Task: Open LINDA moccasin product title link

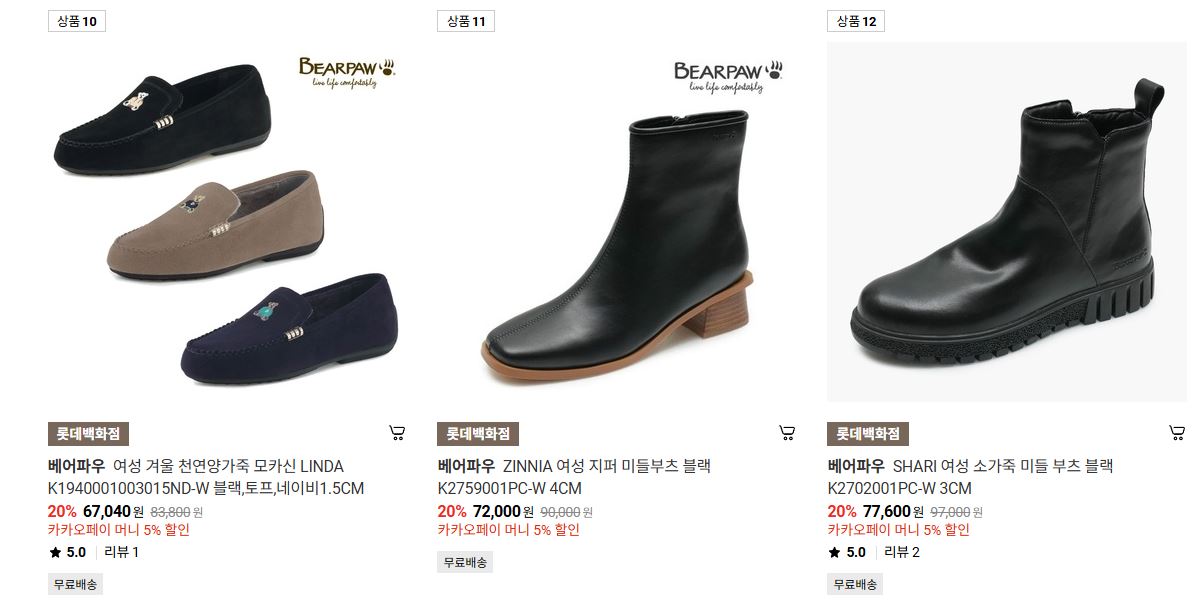Action: tap(206, 477)
